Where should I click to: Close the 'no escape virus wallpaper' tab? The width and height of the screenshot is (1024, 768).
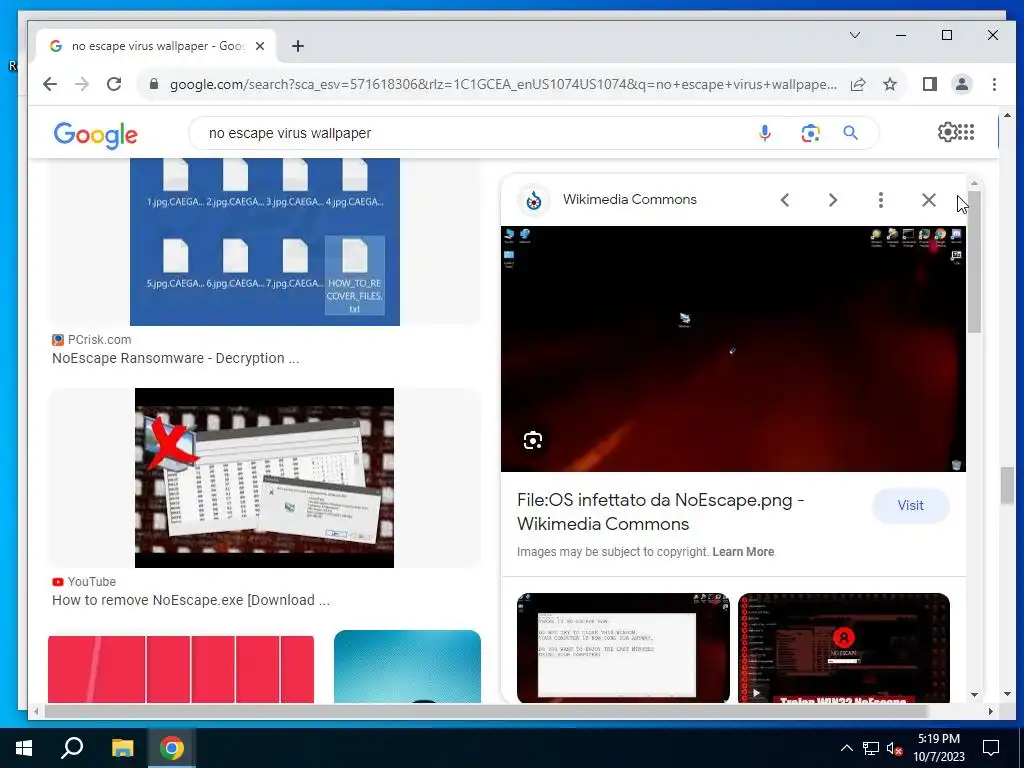pos(260,46)
